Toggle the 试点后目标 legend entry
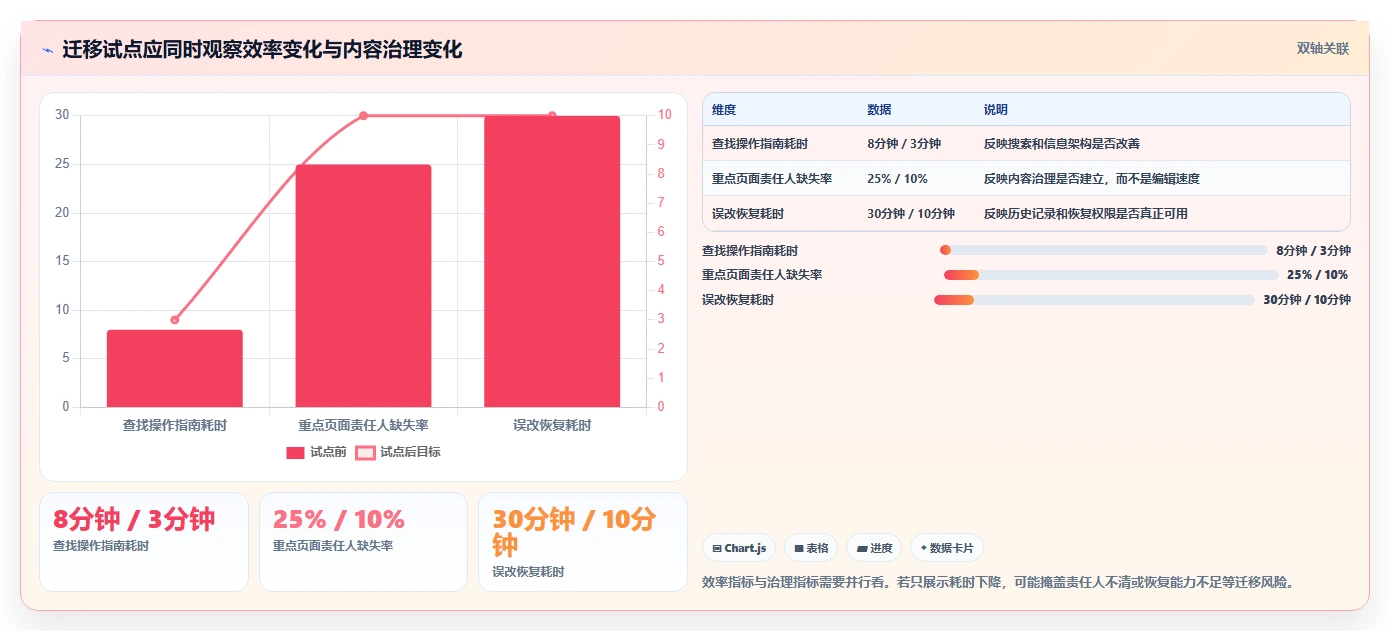 [x=398, y=452]
